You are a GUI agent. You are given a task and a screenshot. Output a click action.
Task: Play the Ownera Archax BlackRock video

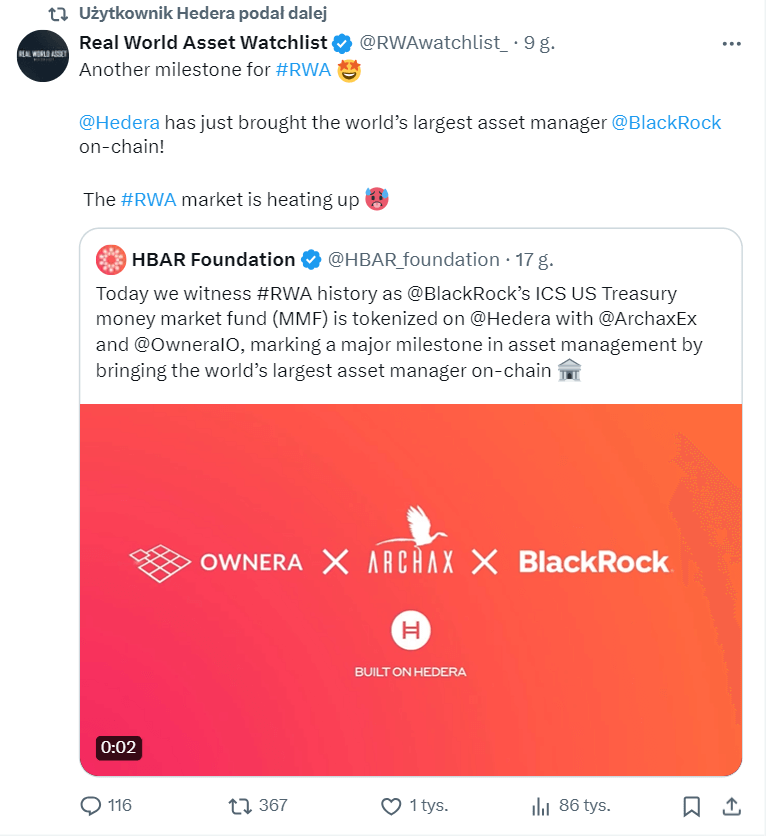(x=411, y=590)
